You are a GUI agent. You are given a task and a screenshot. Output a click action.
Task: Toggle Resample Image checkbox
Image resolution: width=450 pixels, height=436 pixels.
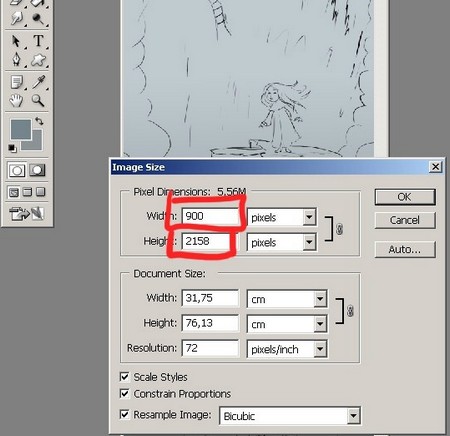click(124, 414)
